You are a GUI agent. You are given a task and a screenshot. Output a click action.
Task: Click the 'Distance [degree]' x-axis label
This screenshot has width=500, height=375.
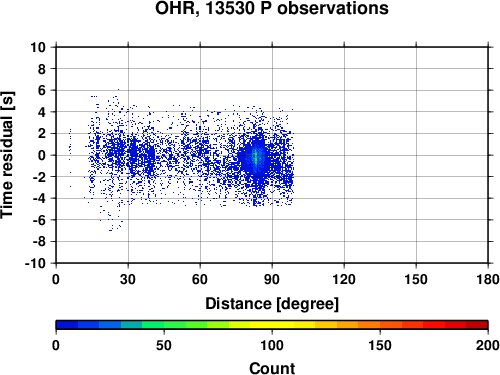pos(272,304)
